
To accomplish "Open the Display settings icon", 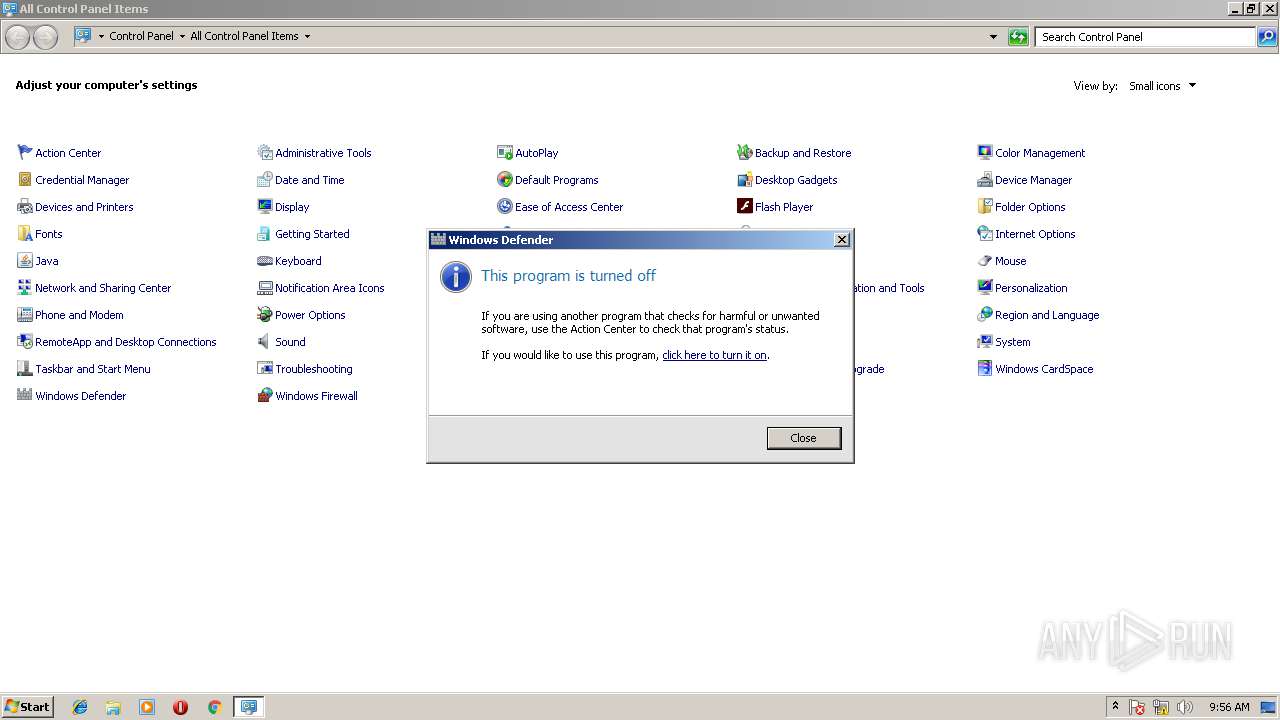I will 265,207.
